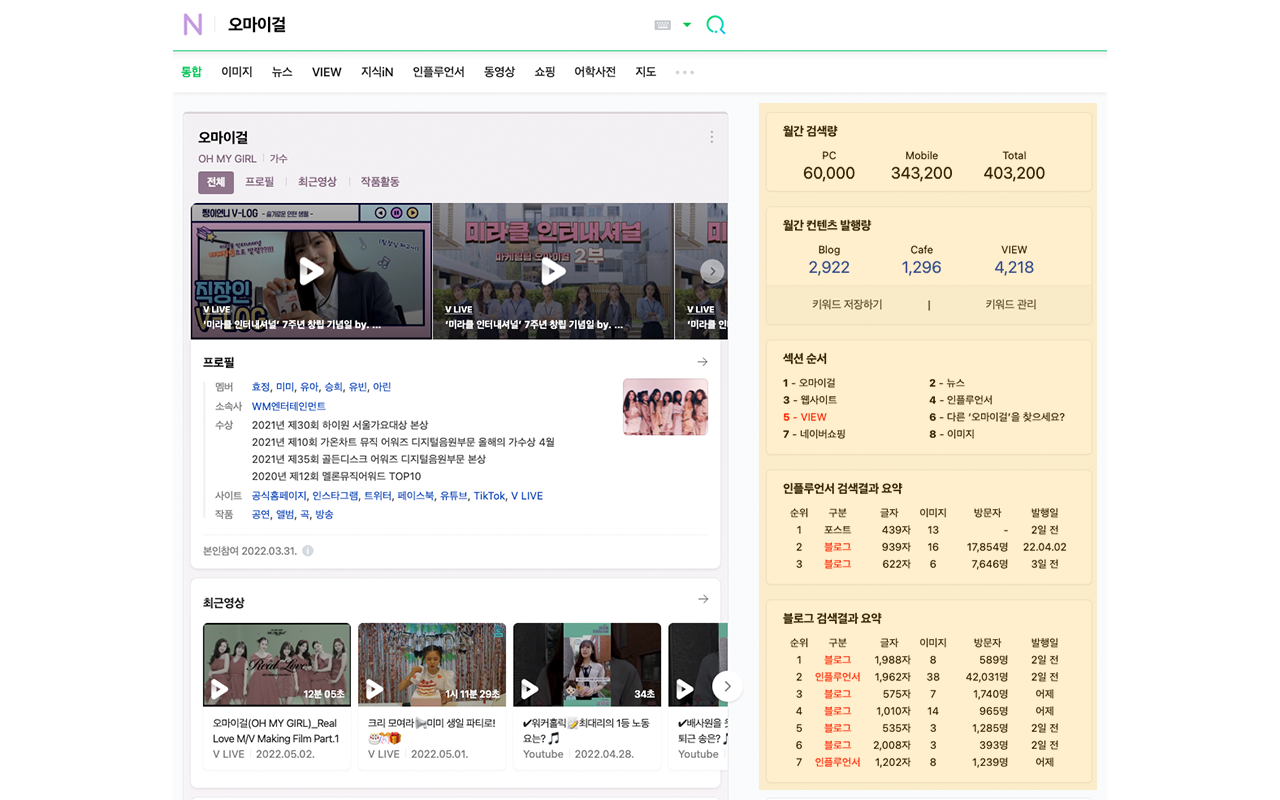Screen dimensions: 1280x800
Task: Click the info icon beside 본인참여 2022.03.31
Action: [307, 550]
